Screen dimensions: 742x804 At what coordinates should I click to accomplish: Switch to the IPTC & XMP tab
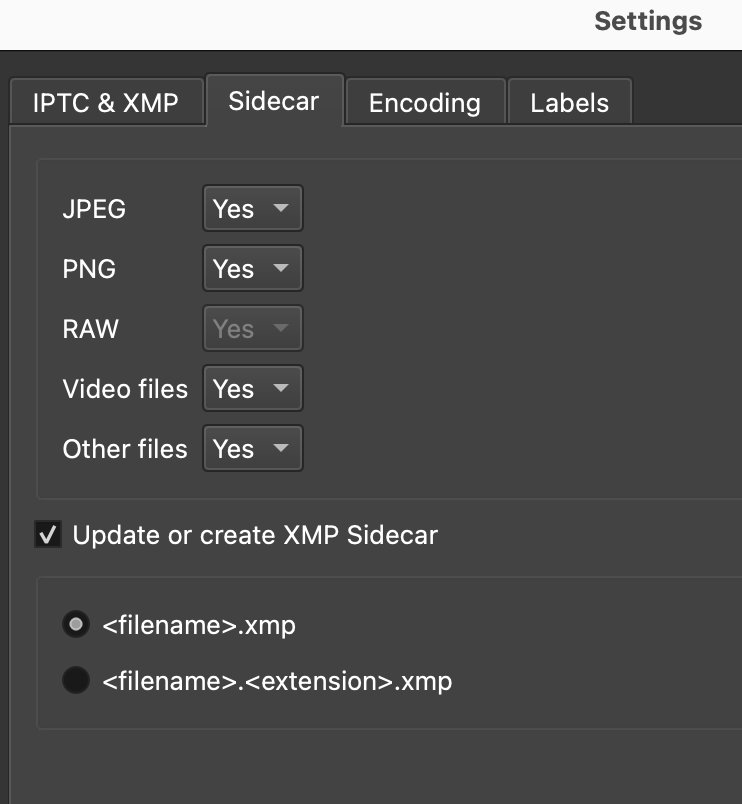click(105, 103)
